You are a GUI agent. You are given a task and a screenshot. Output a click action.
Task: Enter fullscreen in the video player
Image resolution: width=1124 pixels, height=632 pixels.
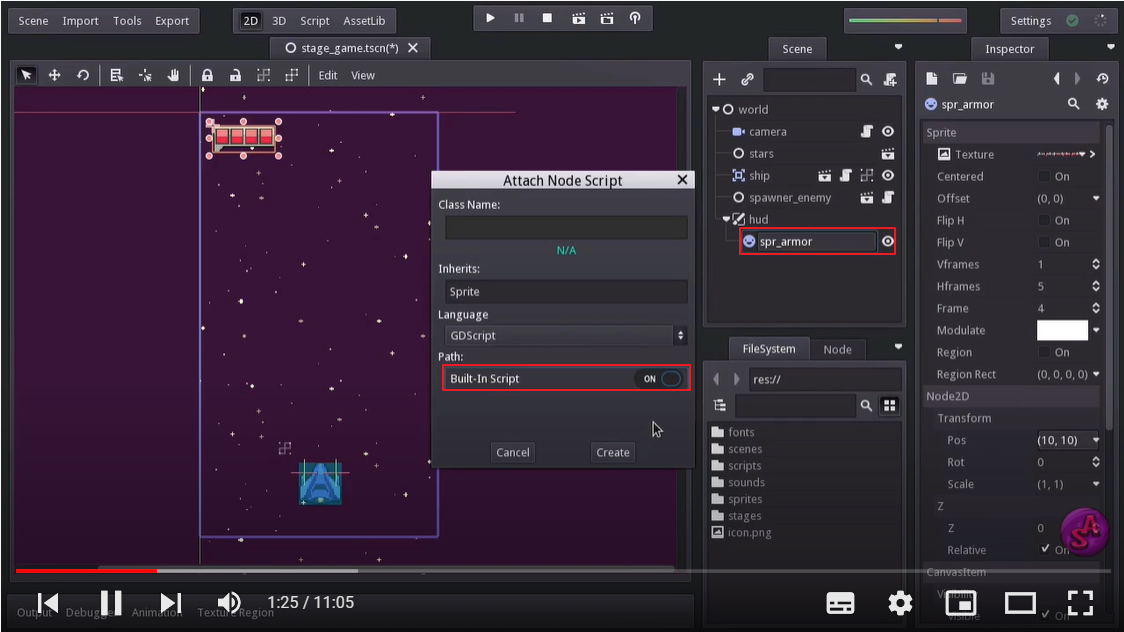pyautogui.click(x=1080, y=603)
